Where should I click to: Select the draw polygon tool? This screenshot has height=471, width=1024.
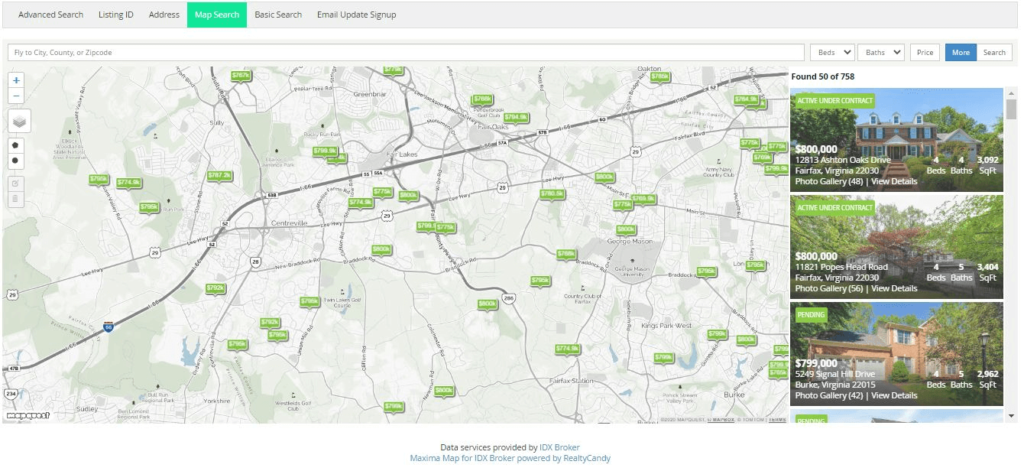(x=16, y=144)
